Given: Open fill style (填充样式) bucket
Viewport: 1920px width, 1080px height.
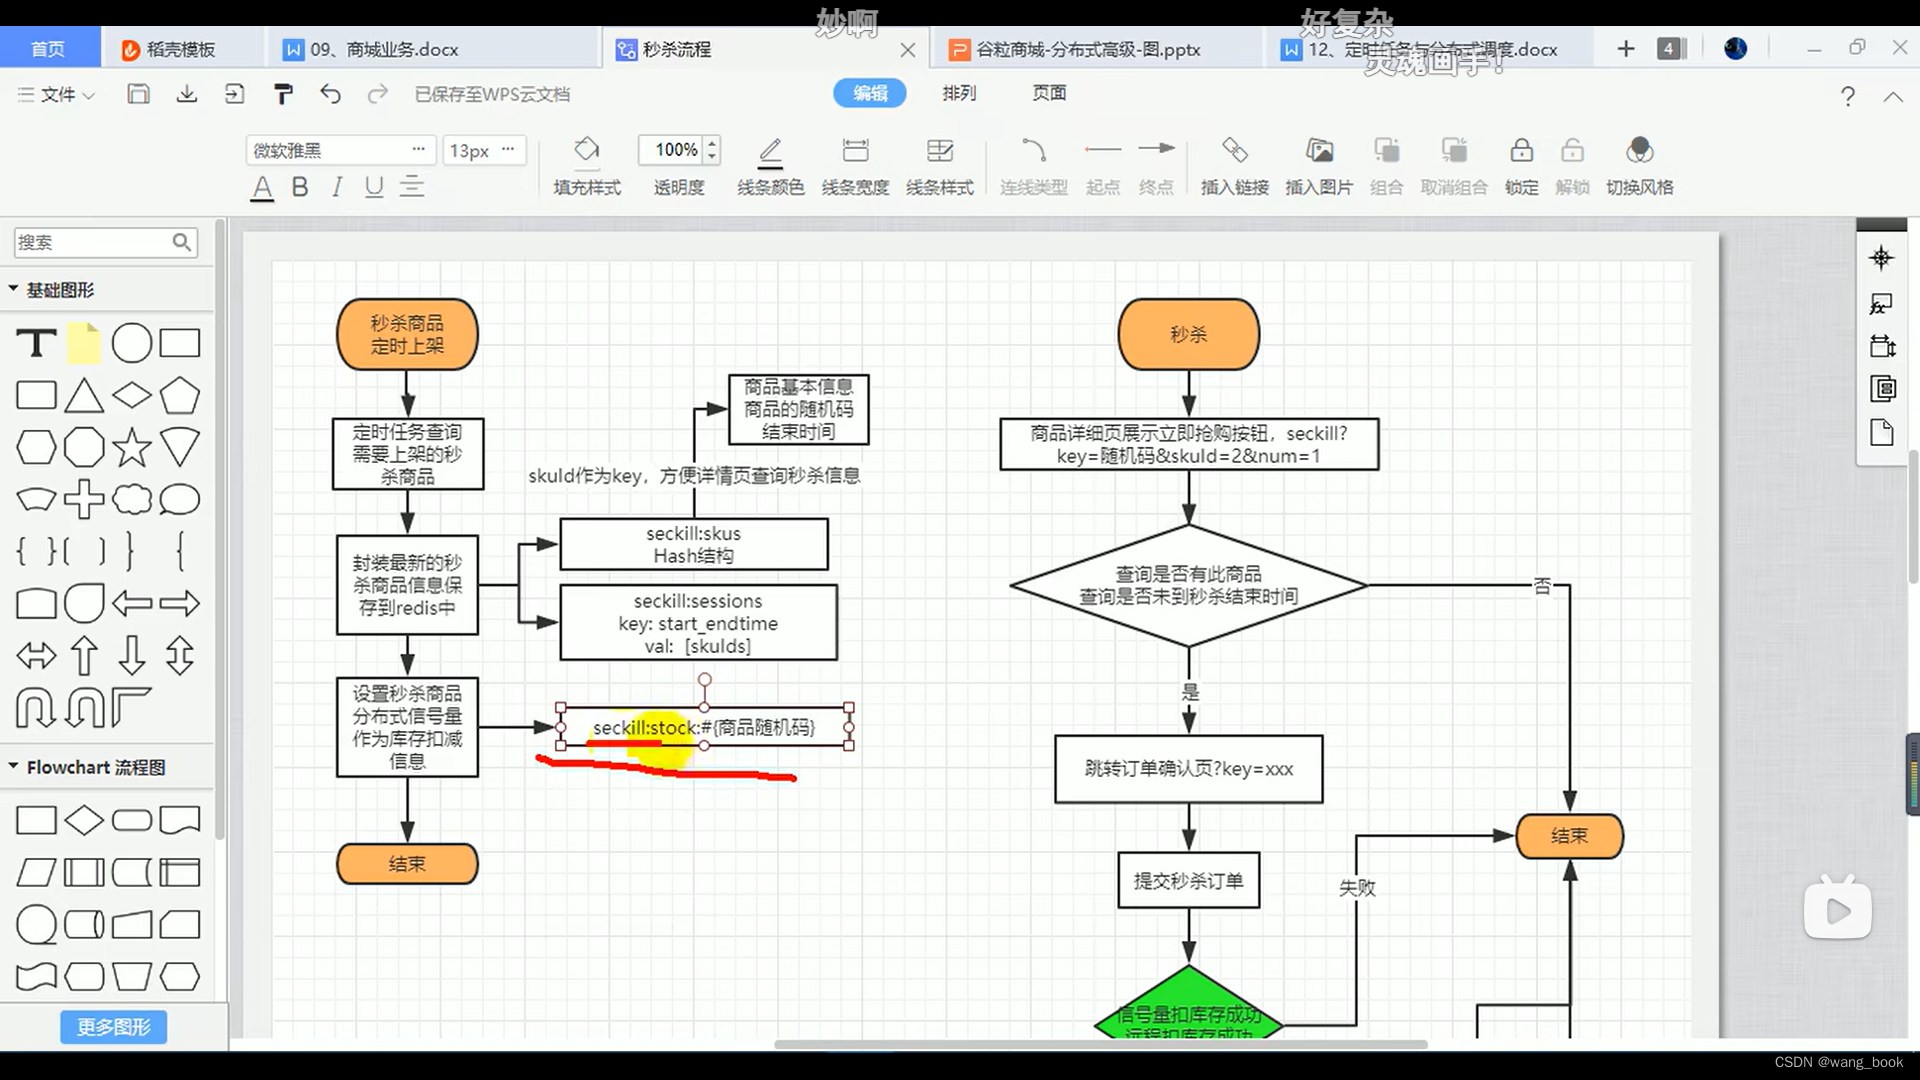Looking at the screenshot, I should [x=587, y=150].
